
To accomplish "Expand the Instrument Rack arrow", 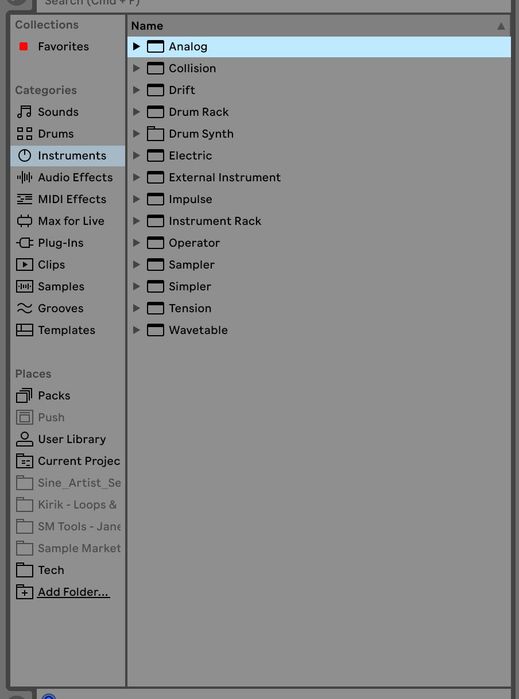I will pyautogui.click(x=136, y=221).
